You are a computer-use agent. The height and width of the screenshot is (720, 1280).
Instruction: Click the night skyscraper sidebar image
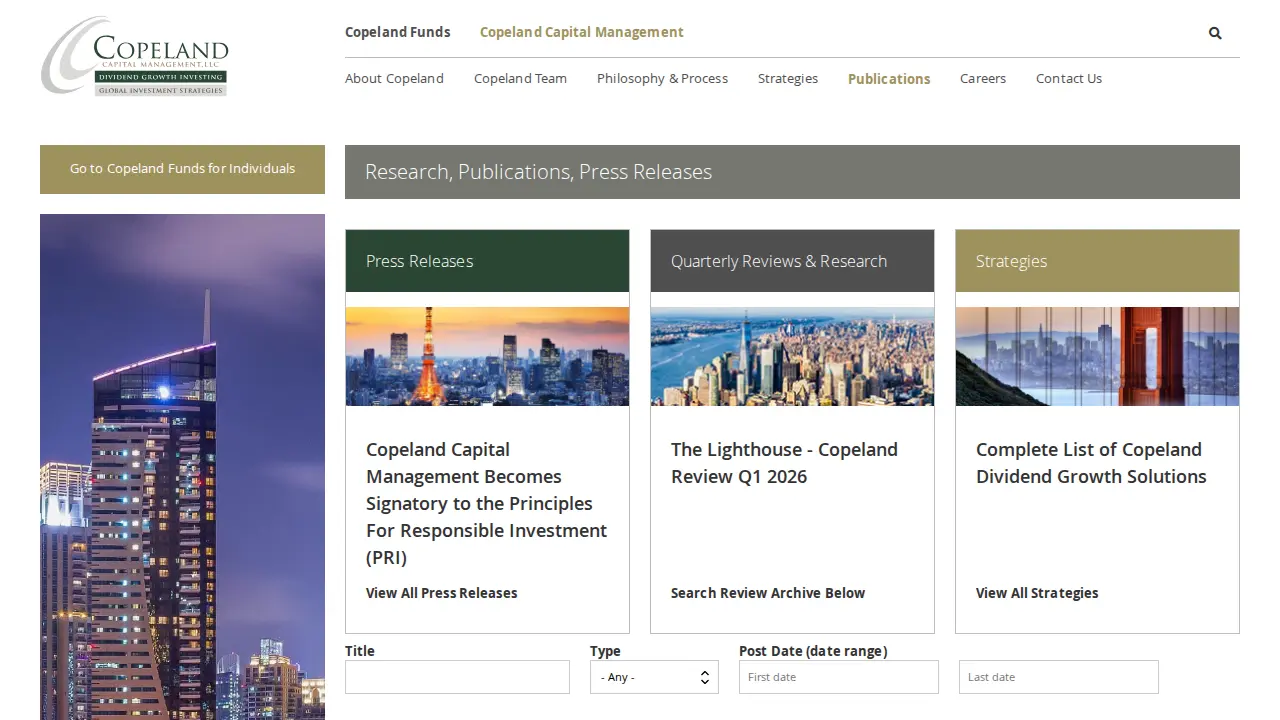coord(182,467)
